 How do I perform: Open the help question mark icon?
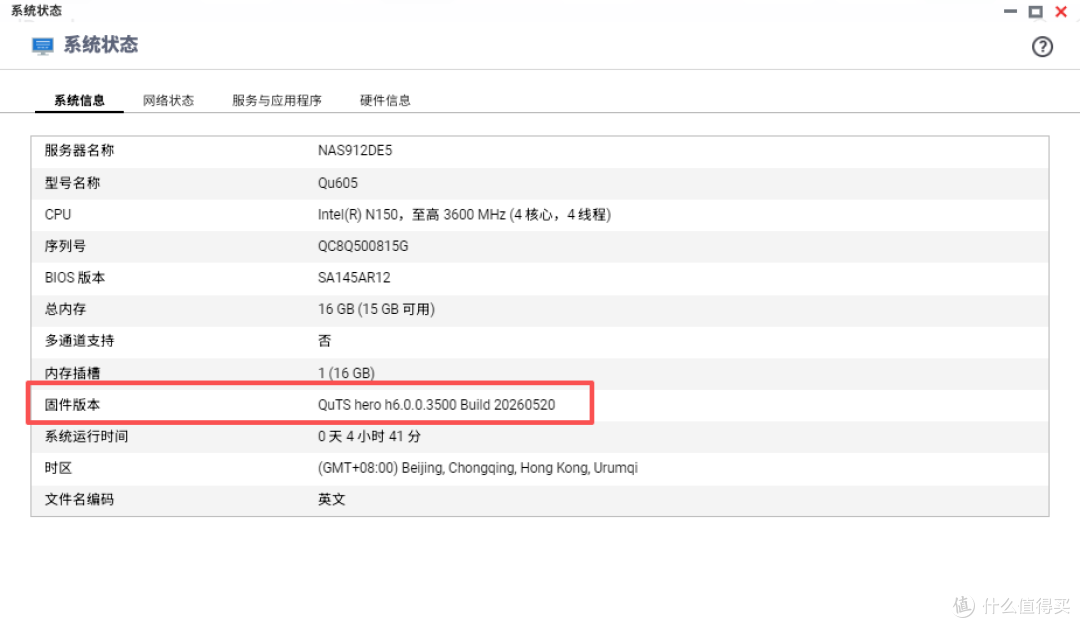1042,47
